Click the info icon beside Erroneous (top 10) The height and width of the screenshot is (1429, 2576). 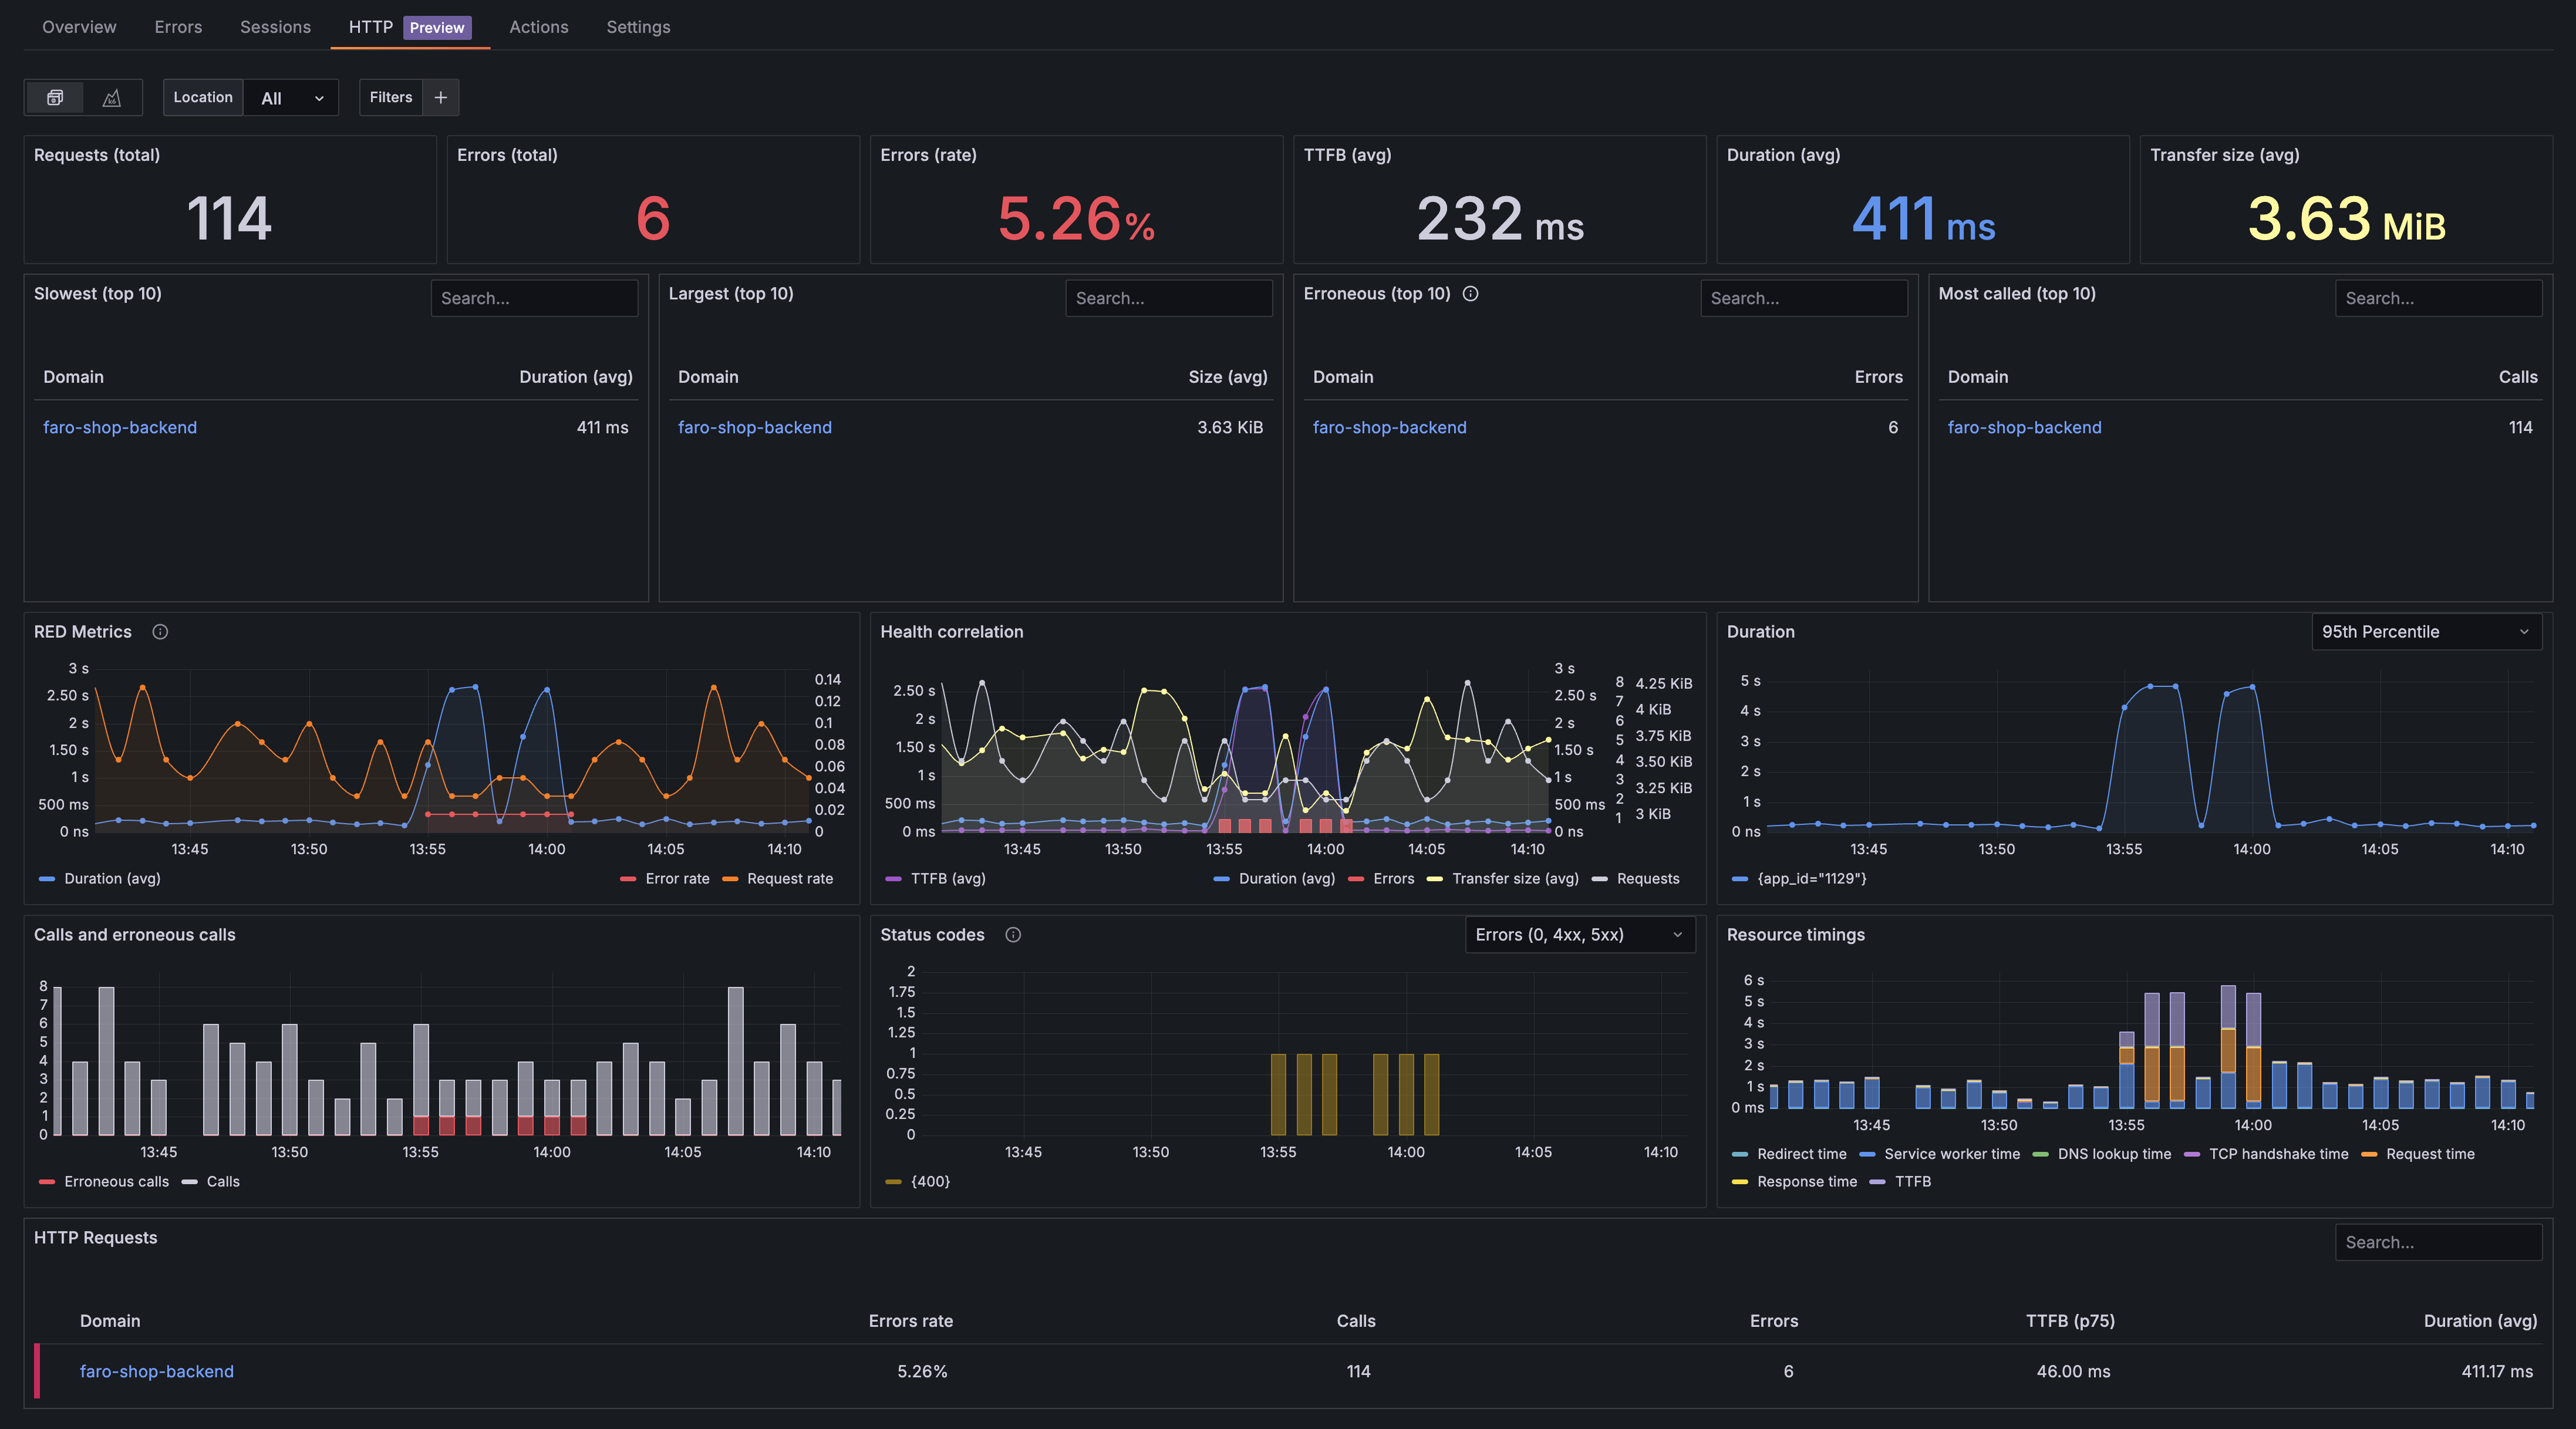click(x=1470, y=293)
